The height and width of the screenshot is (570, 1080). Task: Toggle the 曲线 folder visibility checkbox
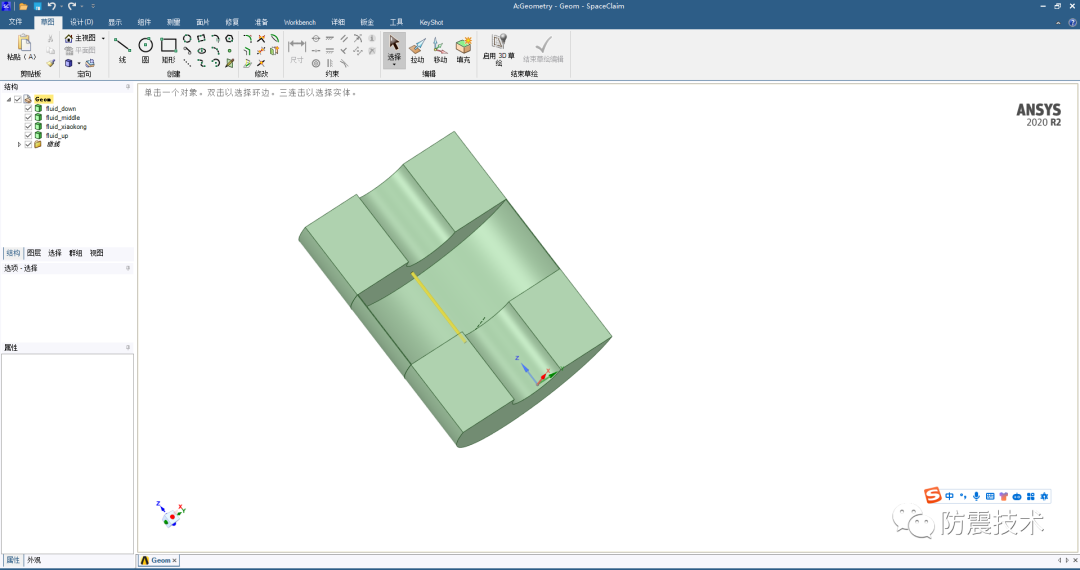click(28, 144)
